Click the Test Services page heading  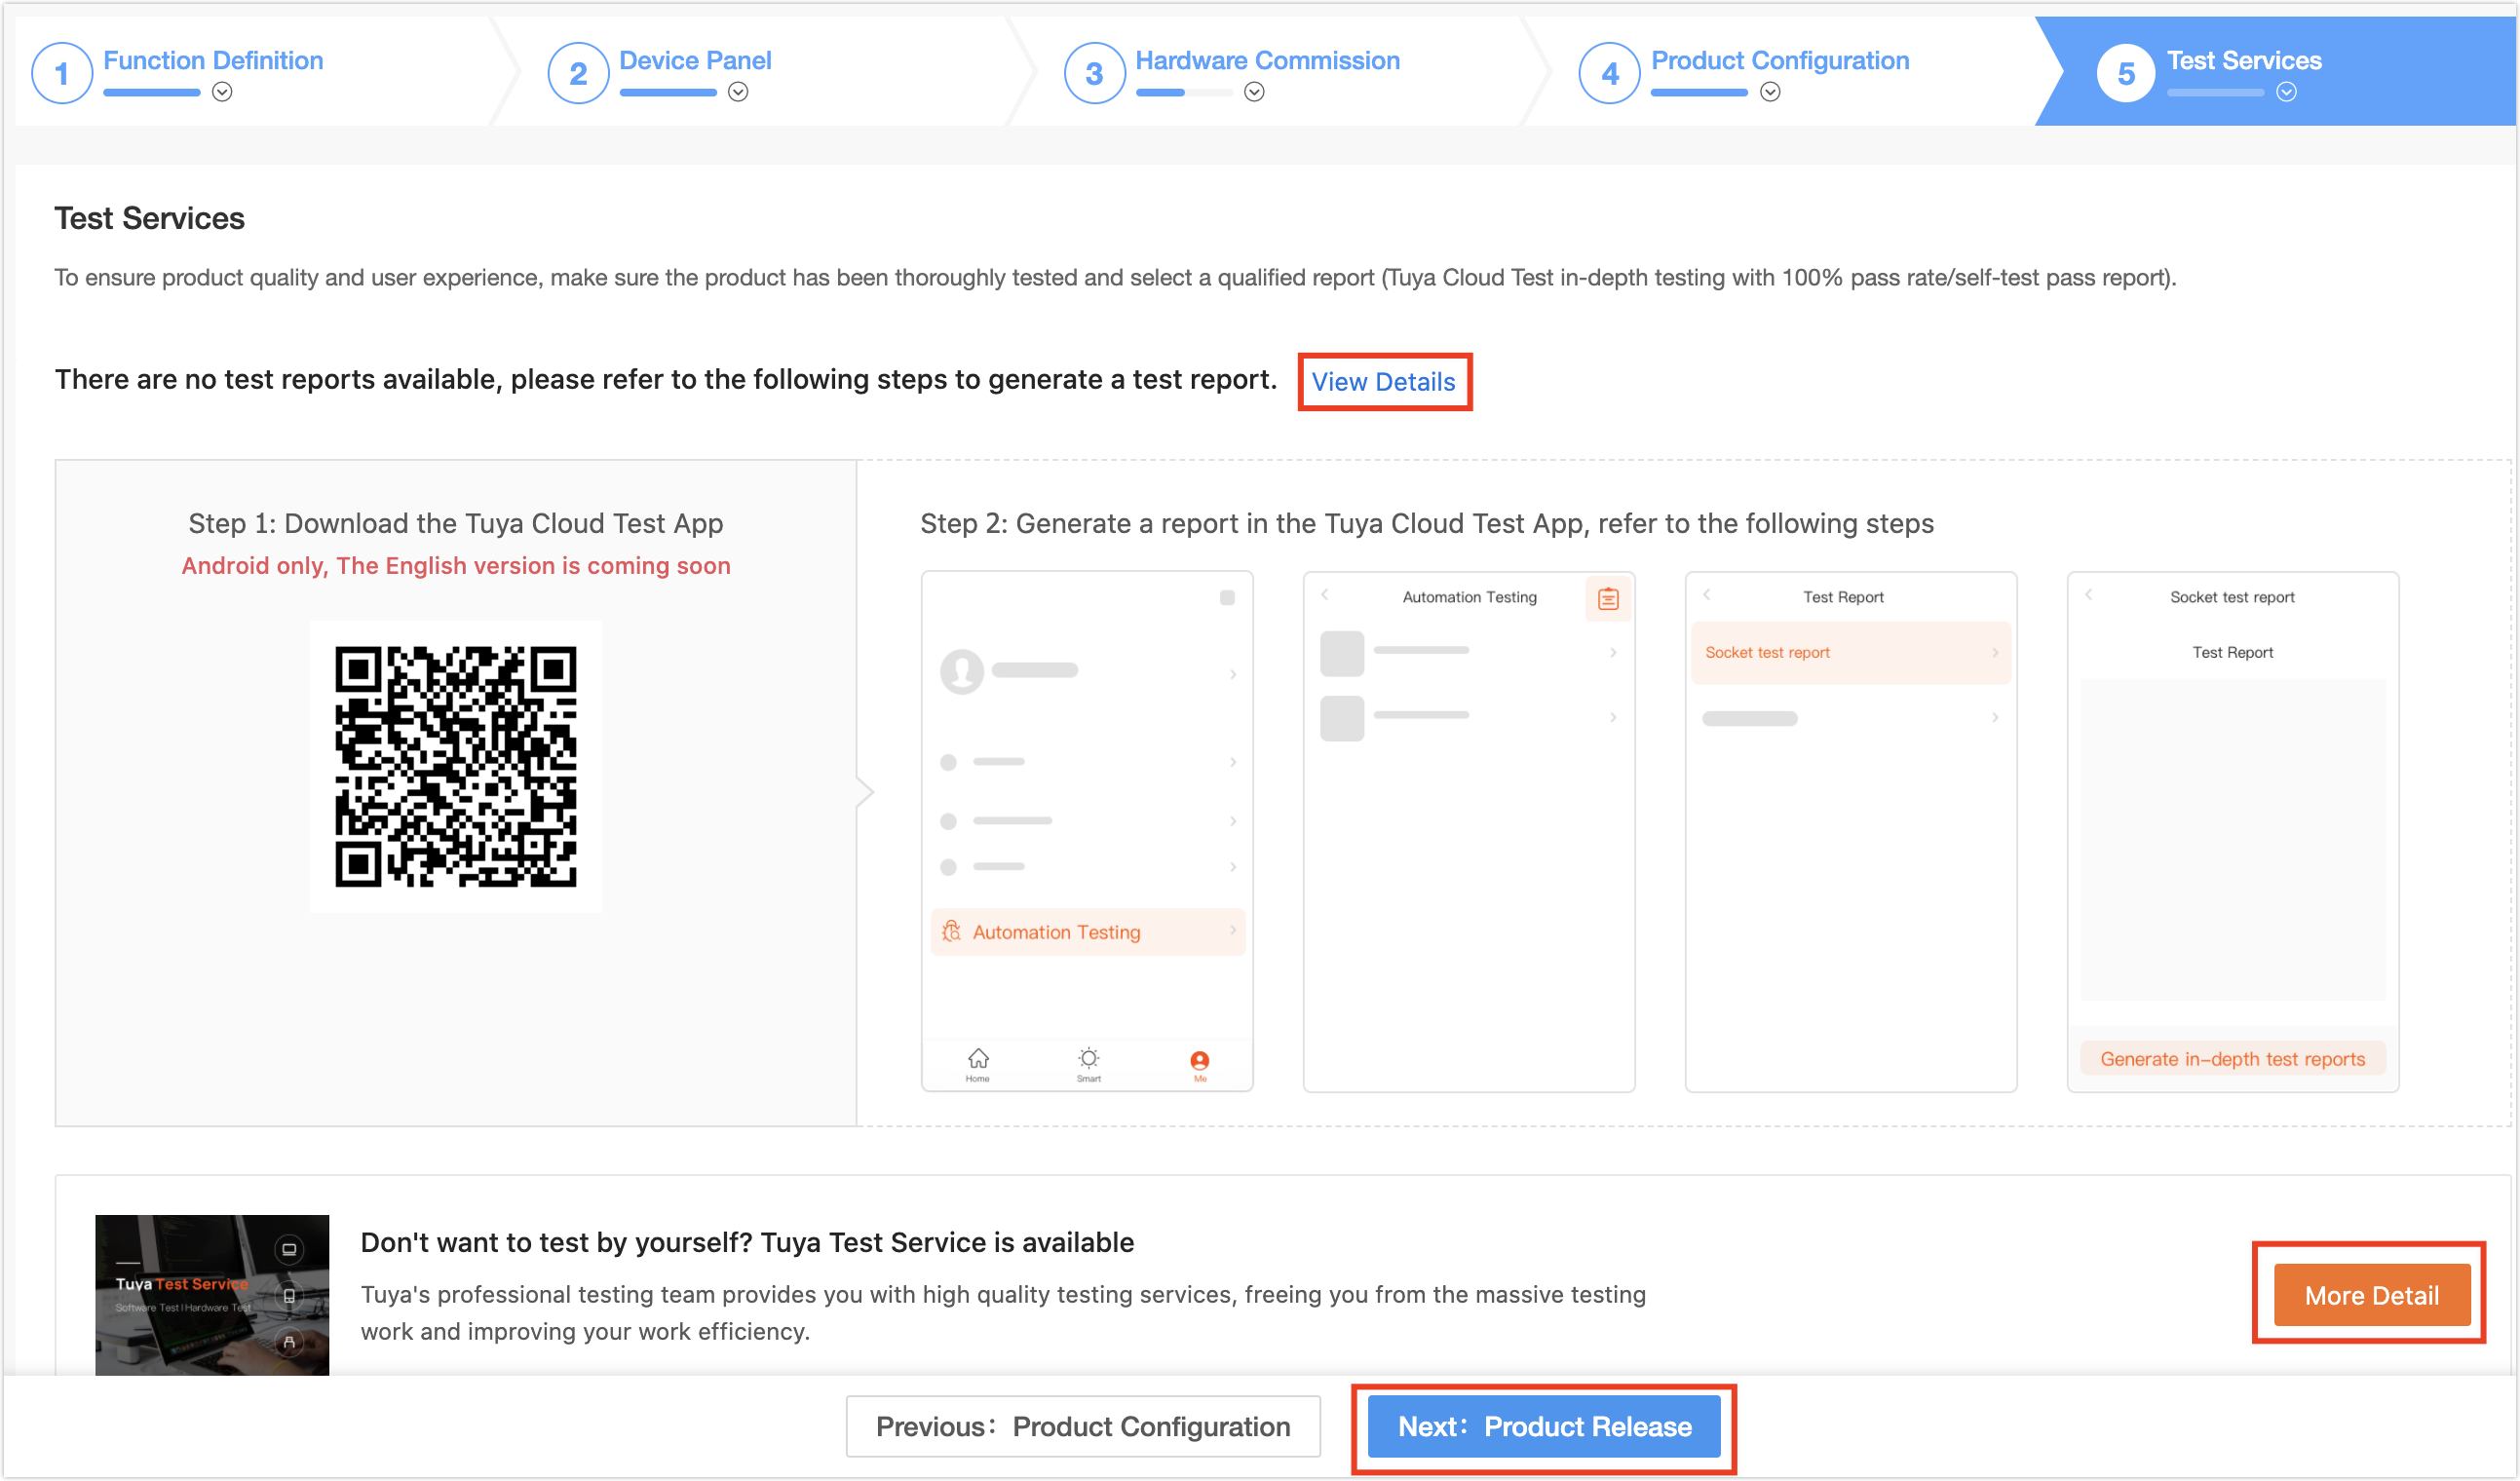[x=149, y=218]
